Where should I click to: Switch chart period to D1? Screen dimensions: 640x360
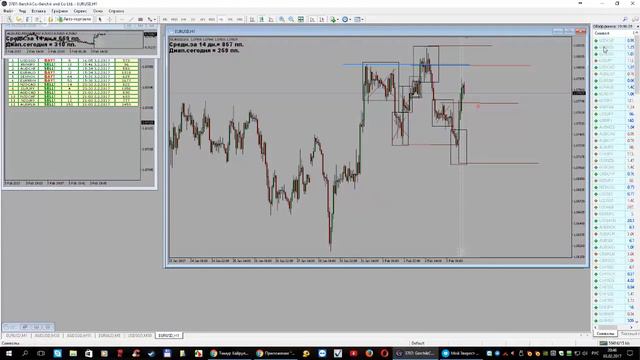coord(221,19)
